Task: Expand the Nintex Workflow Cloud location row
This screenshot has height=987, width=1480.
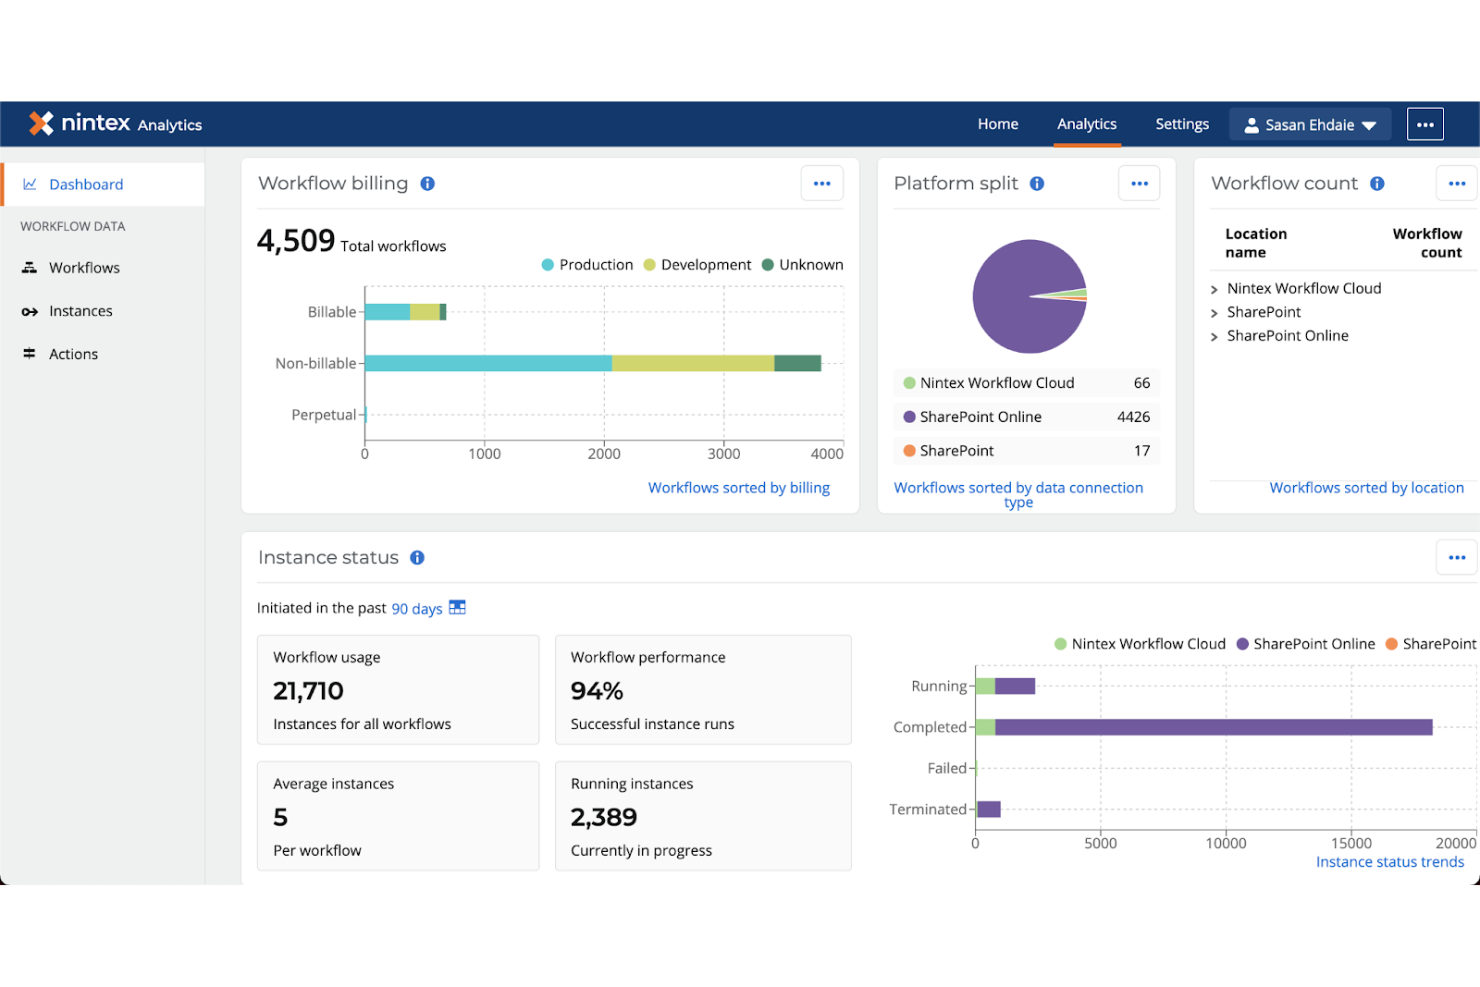Action: 1214,289
